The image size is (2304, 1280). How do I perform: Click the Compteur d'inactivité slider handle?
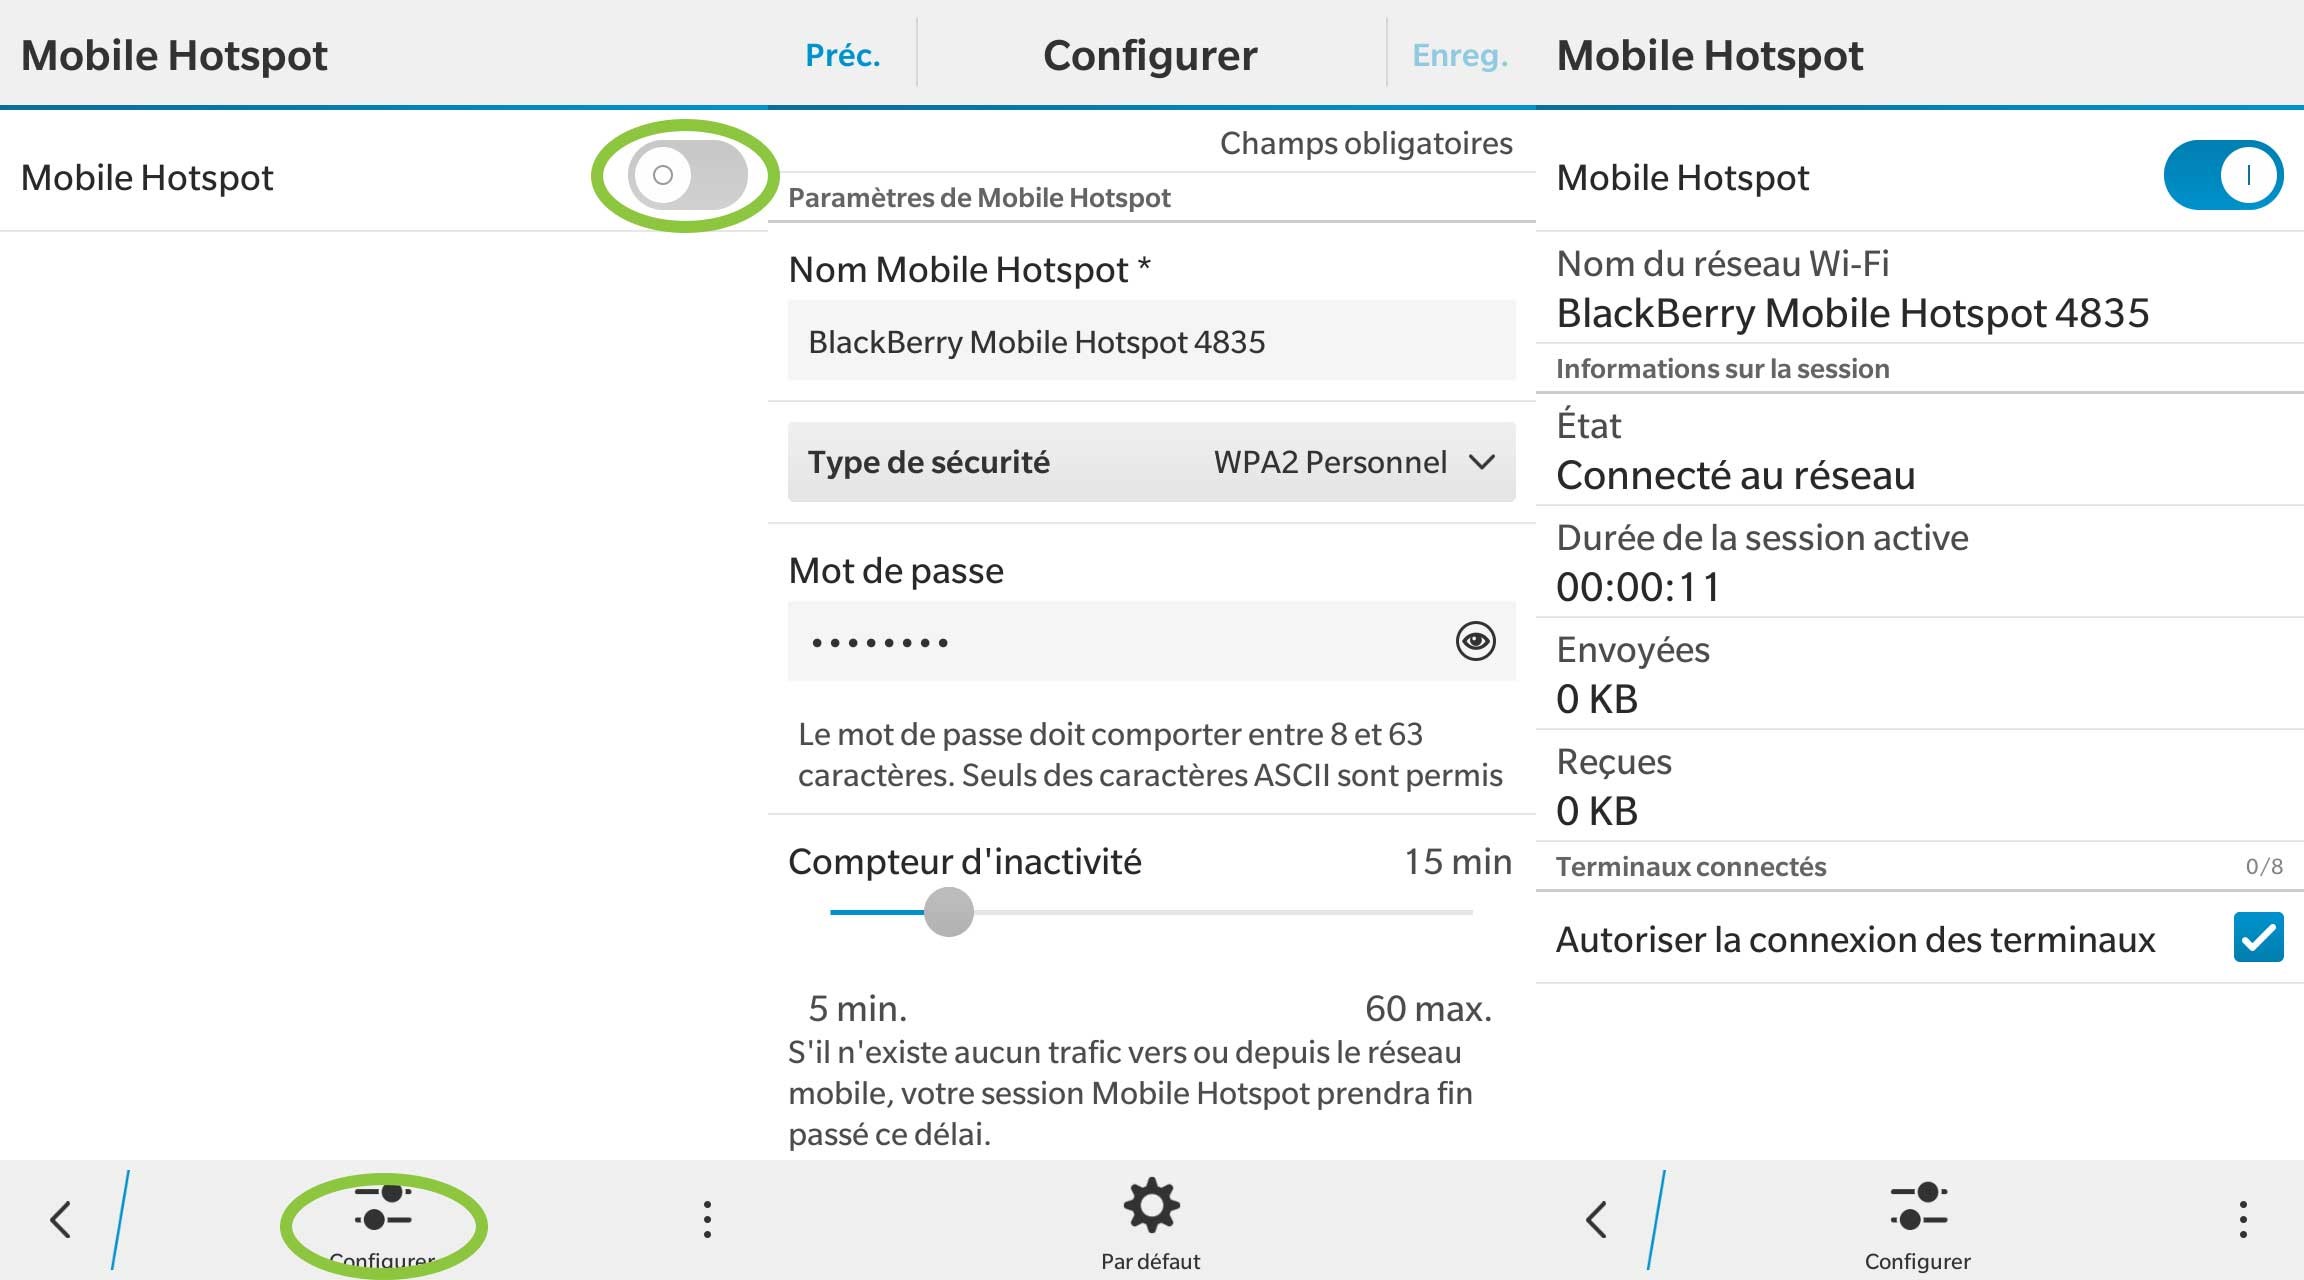pyautogui.click(x=948, y=912)
